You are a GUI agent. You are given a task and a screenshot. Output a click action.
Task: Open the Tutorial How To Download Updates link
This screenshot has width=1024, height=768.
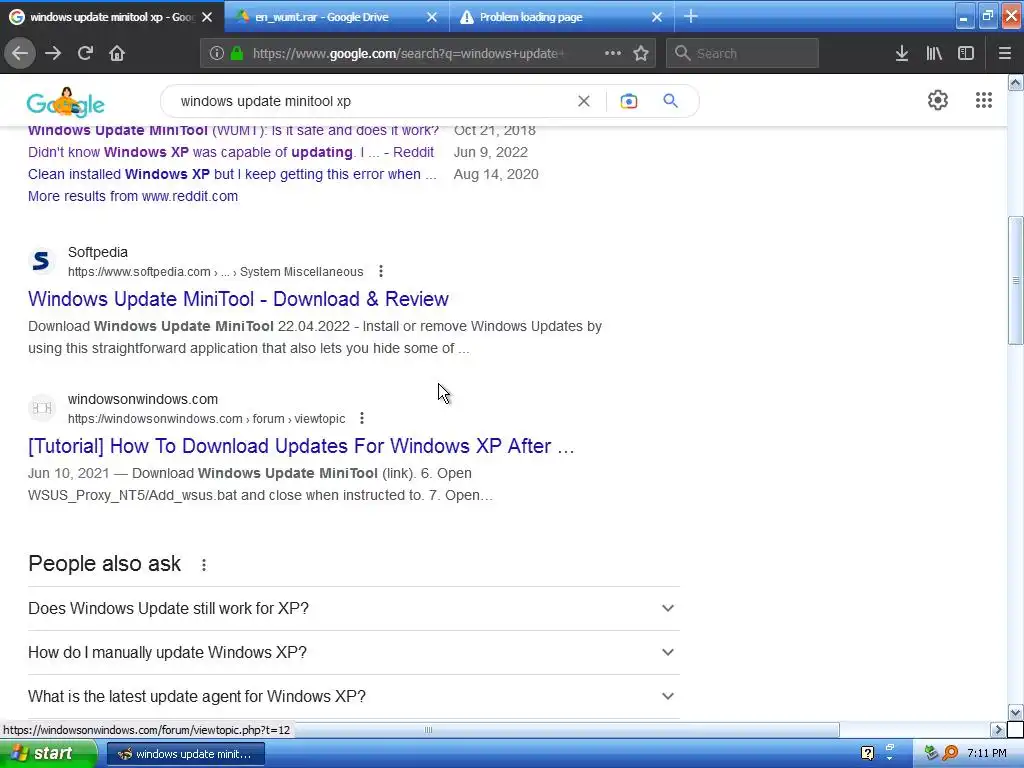click(x=301, y=445)
